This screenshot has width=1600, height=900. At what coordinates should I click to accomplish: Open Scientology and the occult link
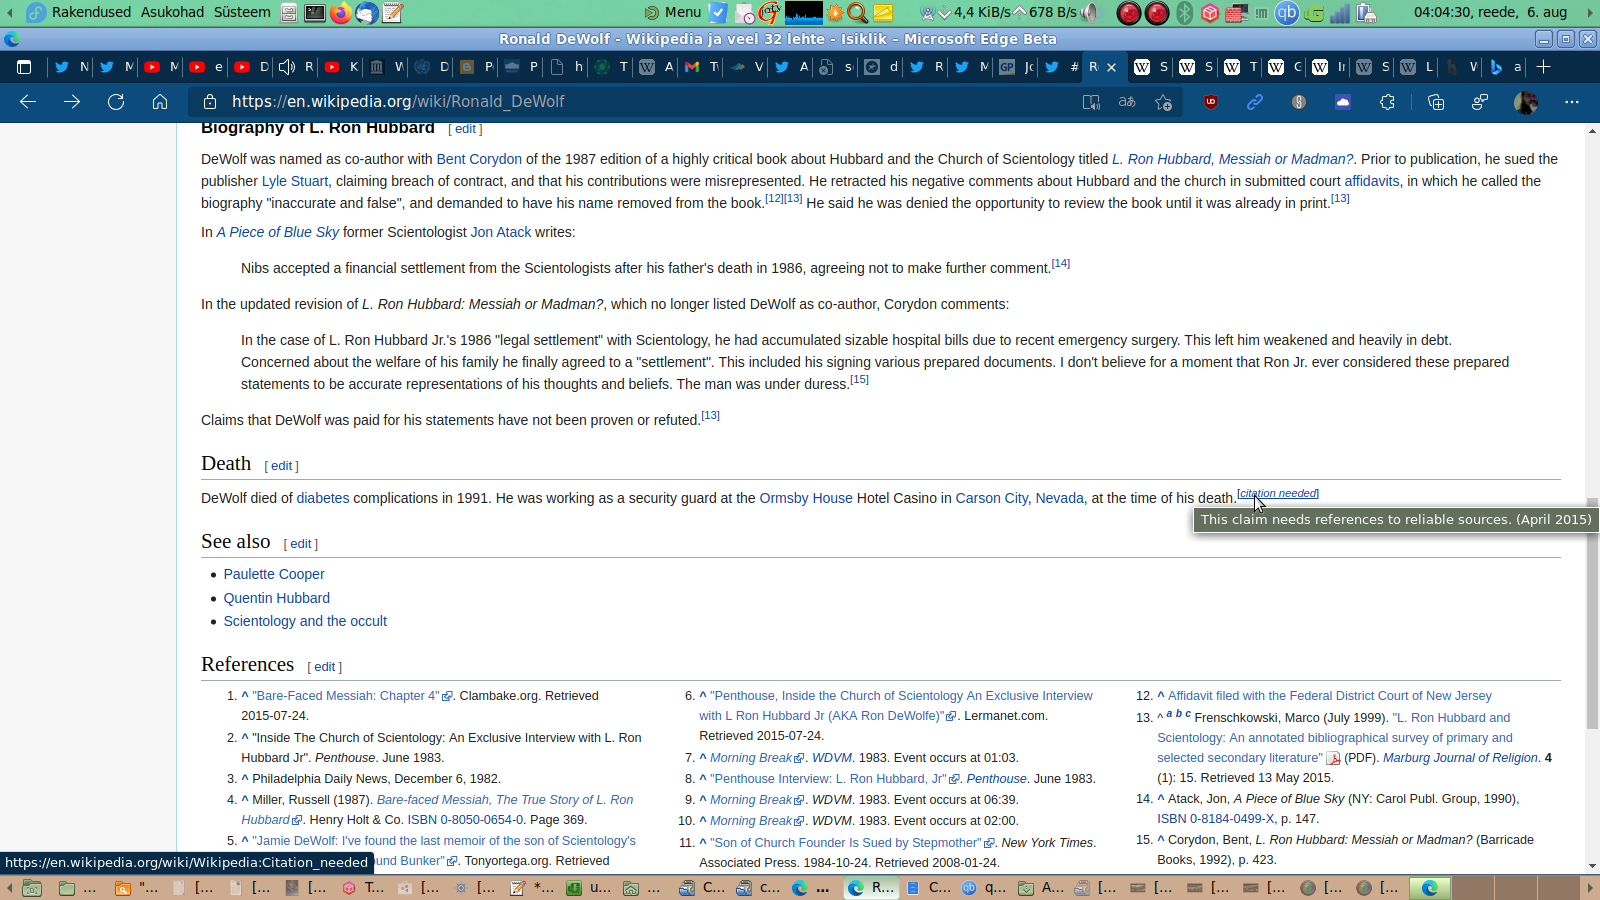click(305, 621)
